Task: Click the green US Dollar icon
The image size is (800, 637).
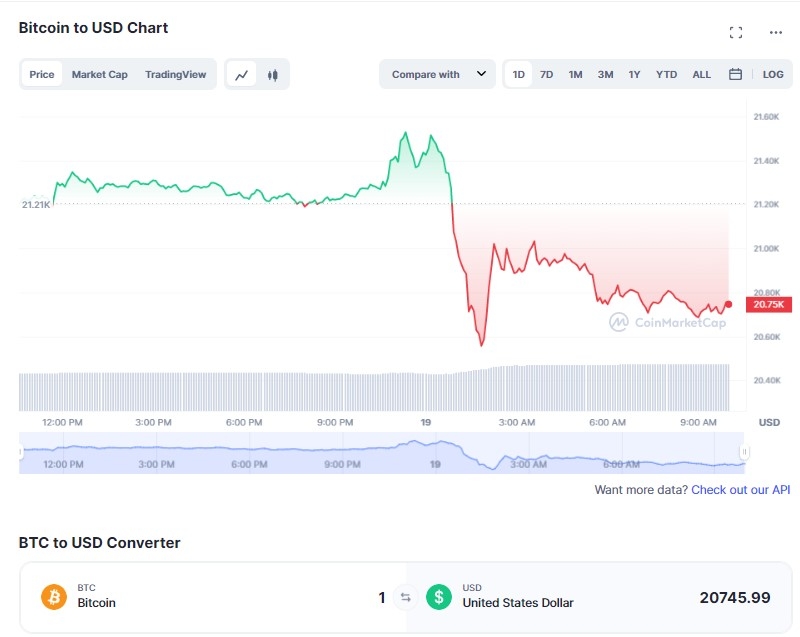Action: pyautogui.click(x=439, y=597)
